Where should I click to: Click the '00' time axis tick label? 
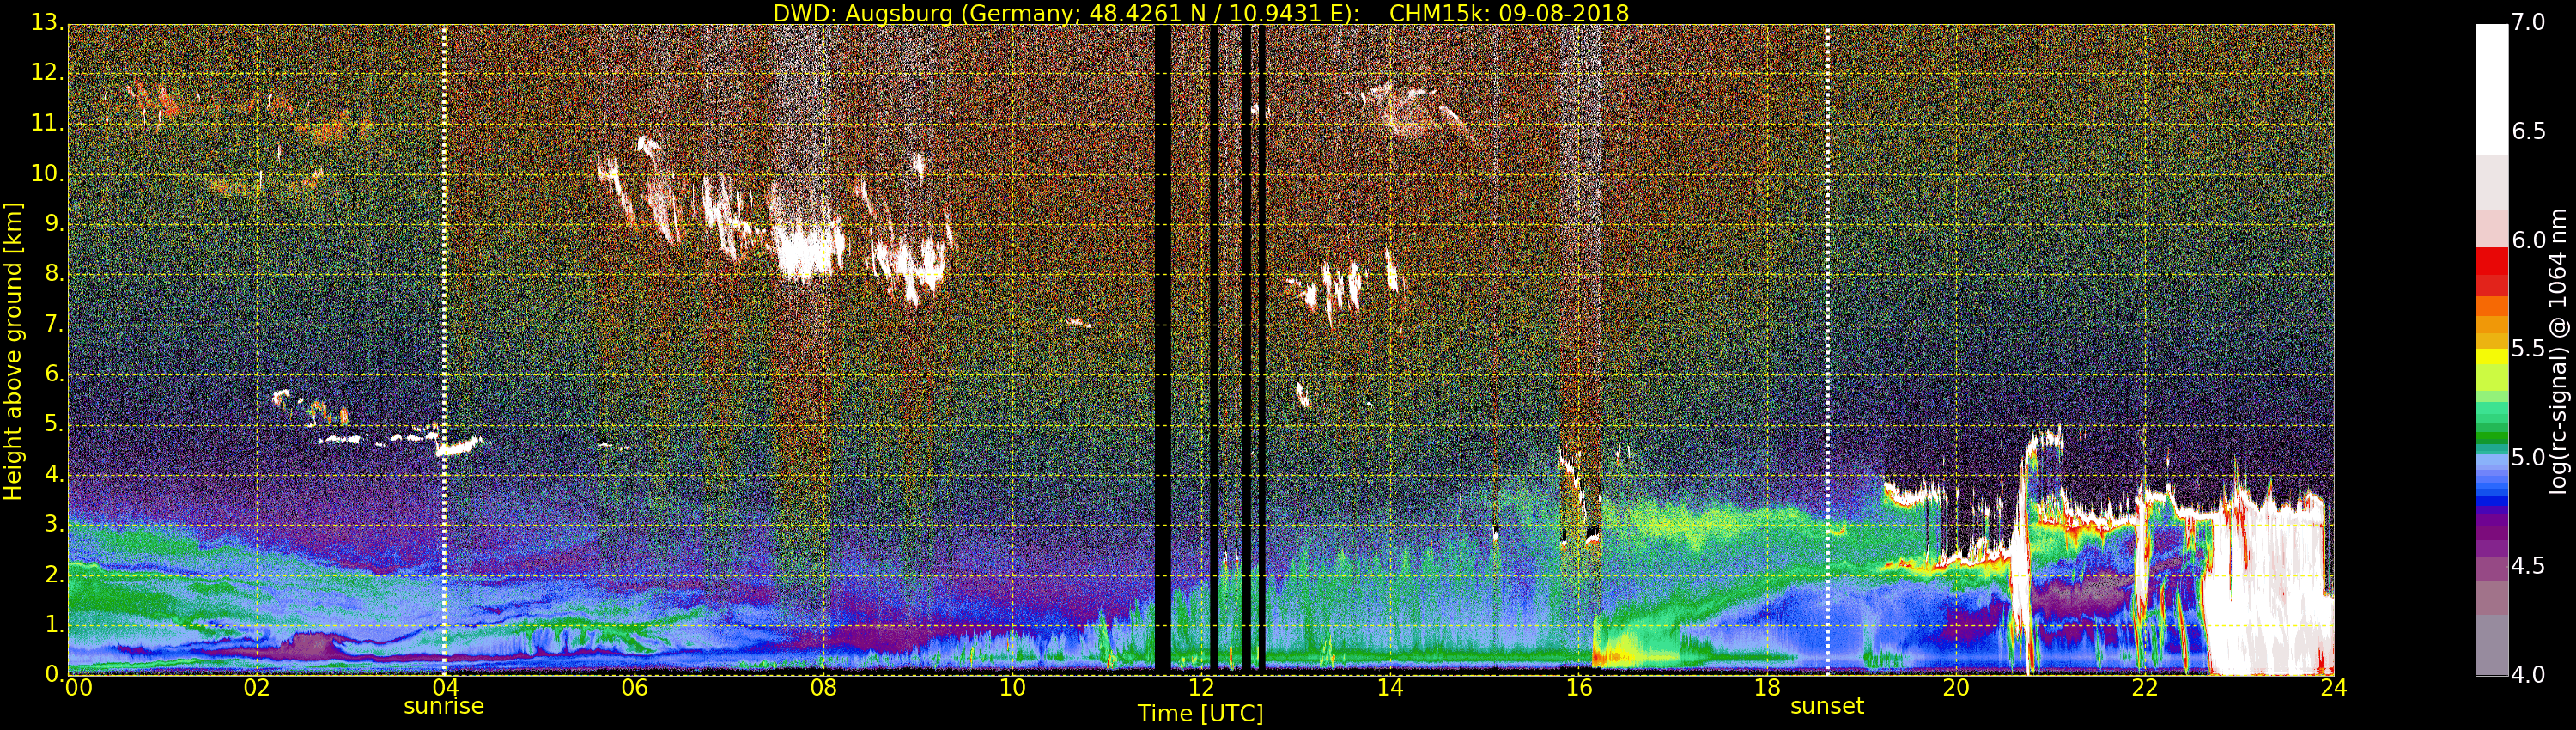(x=78, y=688)
